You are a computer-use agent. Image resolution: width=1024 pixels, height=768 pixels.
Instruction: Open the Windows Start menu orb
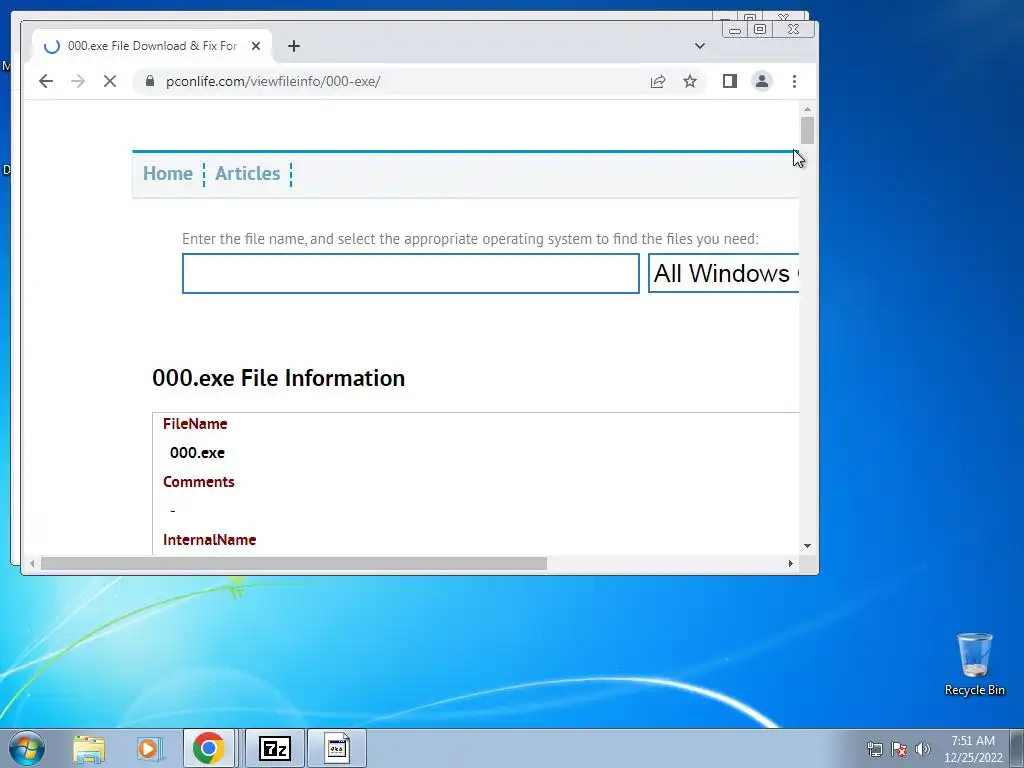27,748
